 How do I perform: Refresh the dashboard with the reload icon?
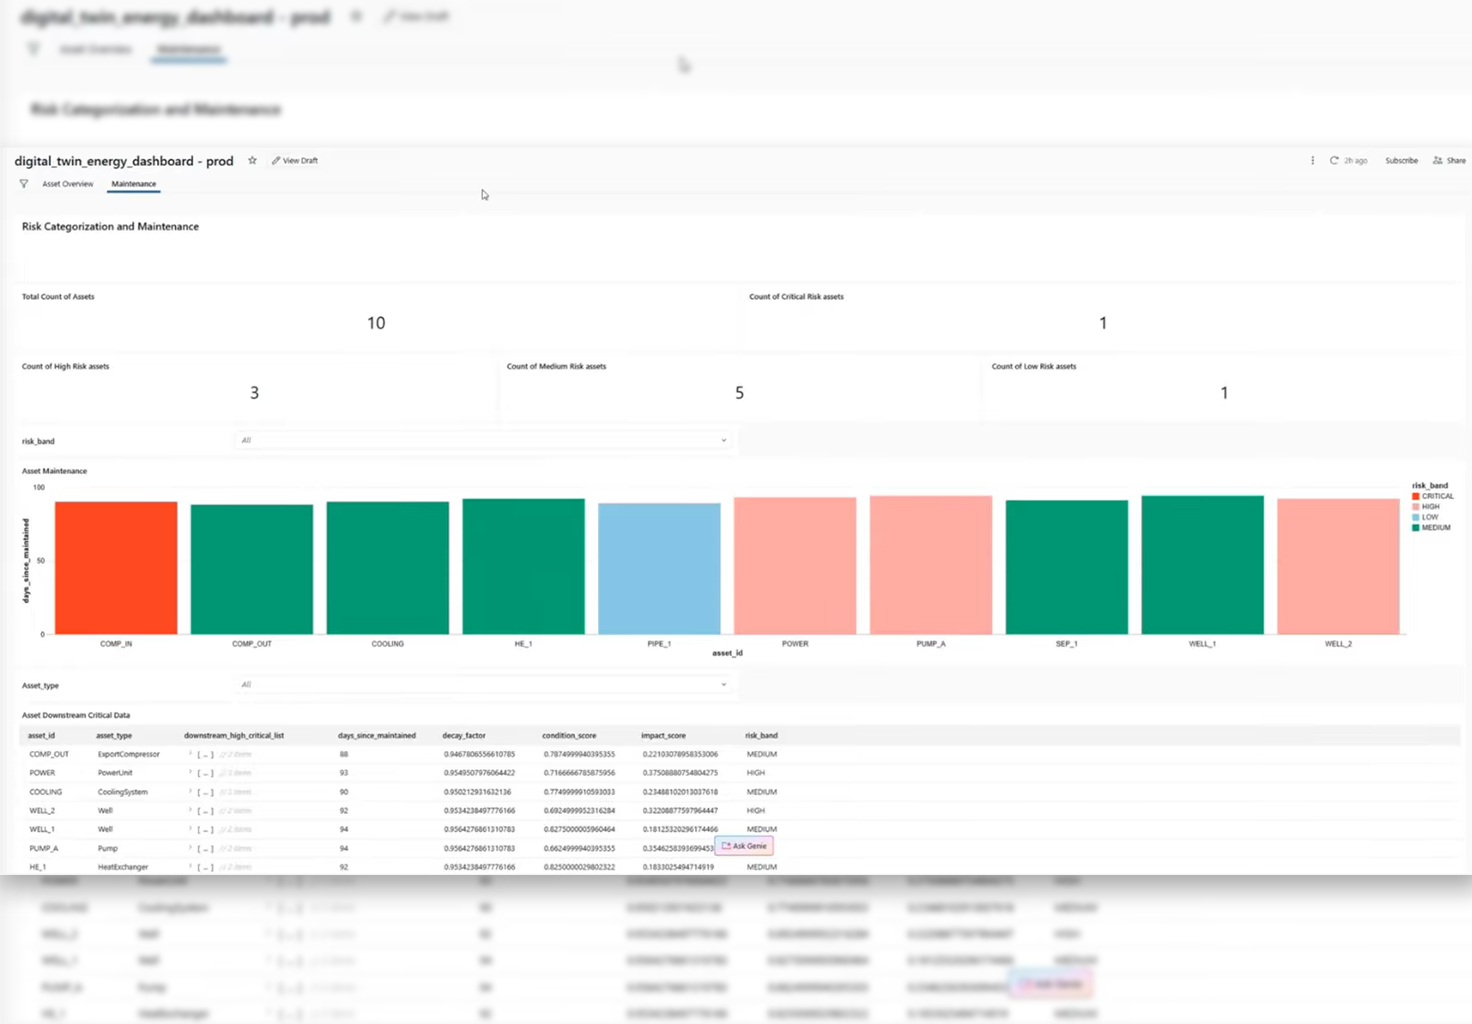pos(1334,161)
